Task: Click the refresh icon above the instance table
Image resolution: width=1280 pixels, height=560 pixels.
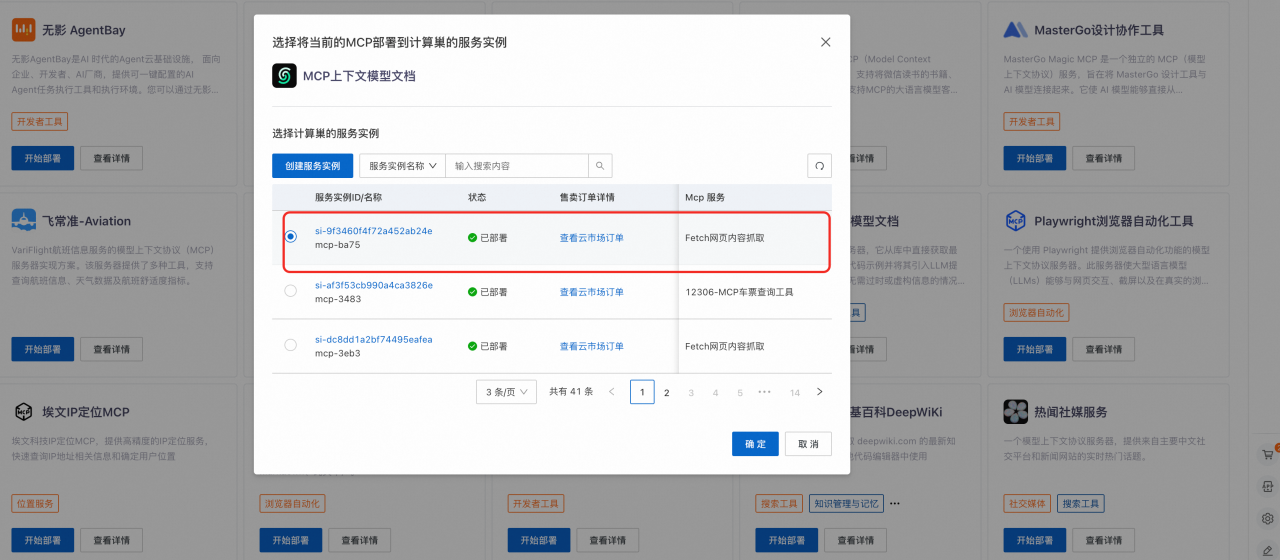Action: click(819, 166)
